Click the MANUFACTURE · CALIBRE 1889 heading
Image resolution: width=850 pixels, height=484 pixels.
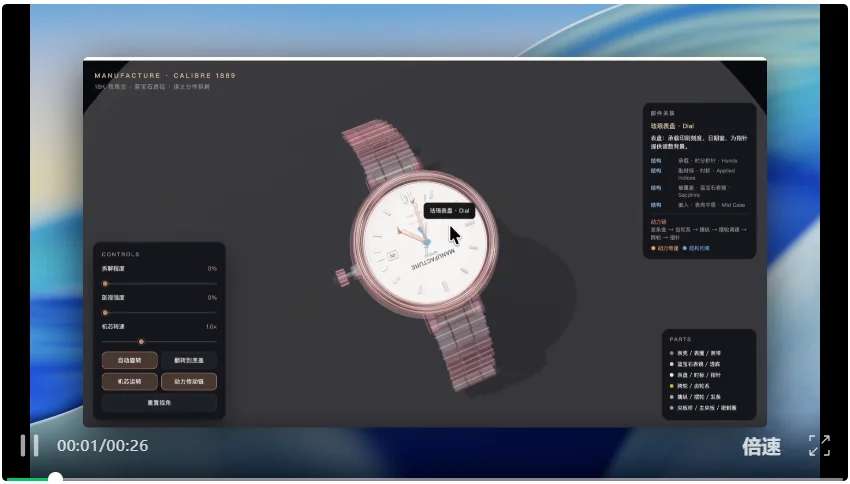(165, 75)
